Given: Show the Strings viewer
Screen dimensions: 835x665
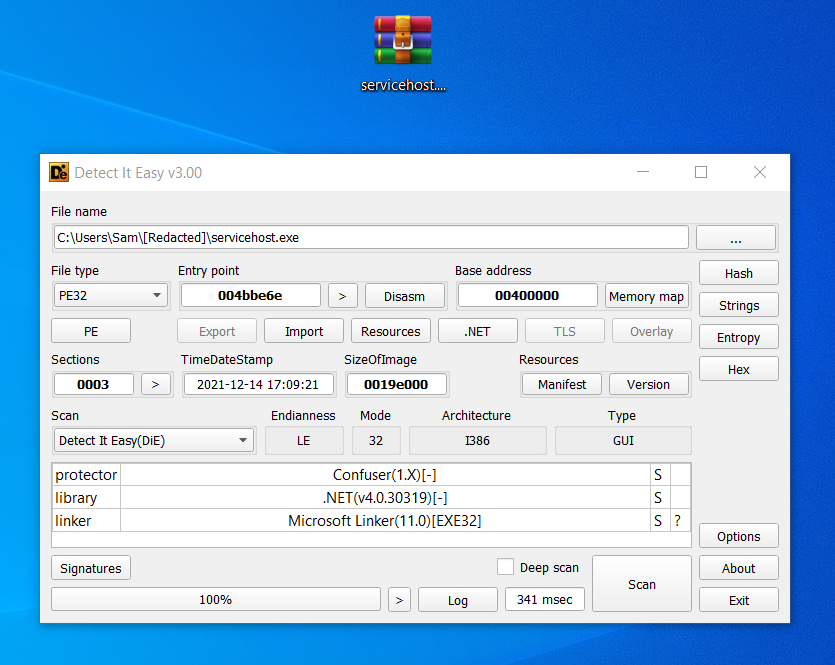Looking at the screenshot, I should pyautogui.click(x=738, y=306).
